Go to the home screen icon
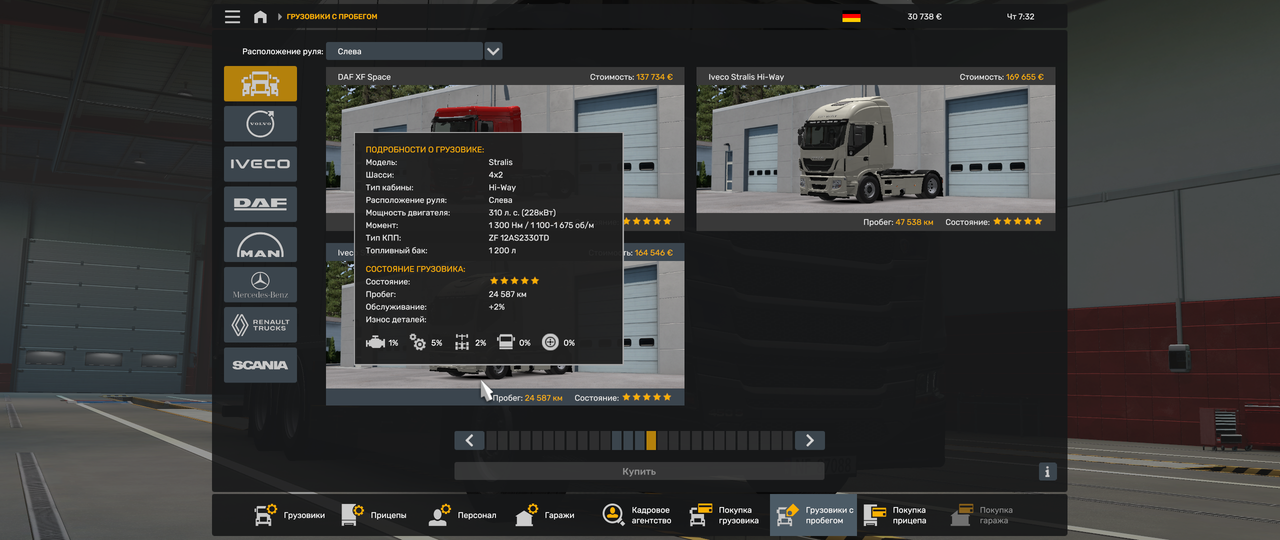This screenshot has width=1280, height=540. (x=260, y=17)
